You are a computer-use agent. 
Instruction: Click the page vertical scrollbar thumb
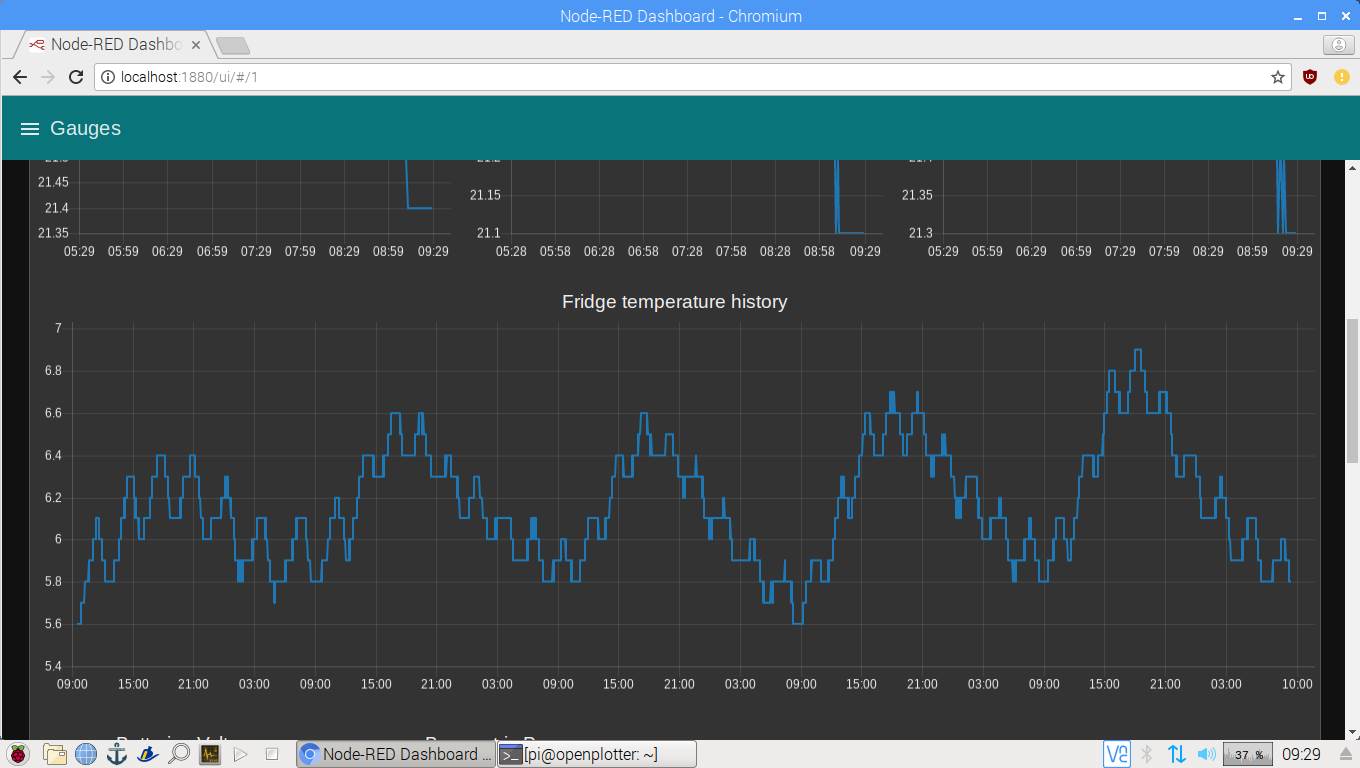(x=1352, y=380)
